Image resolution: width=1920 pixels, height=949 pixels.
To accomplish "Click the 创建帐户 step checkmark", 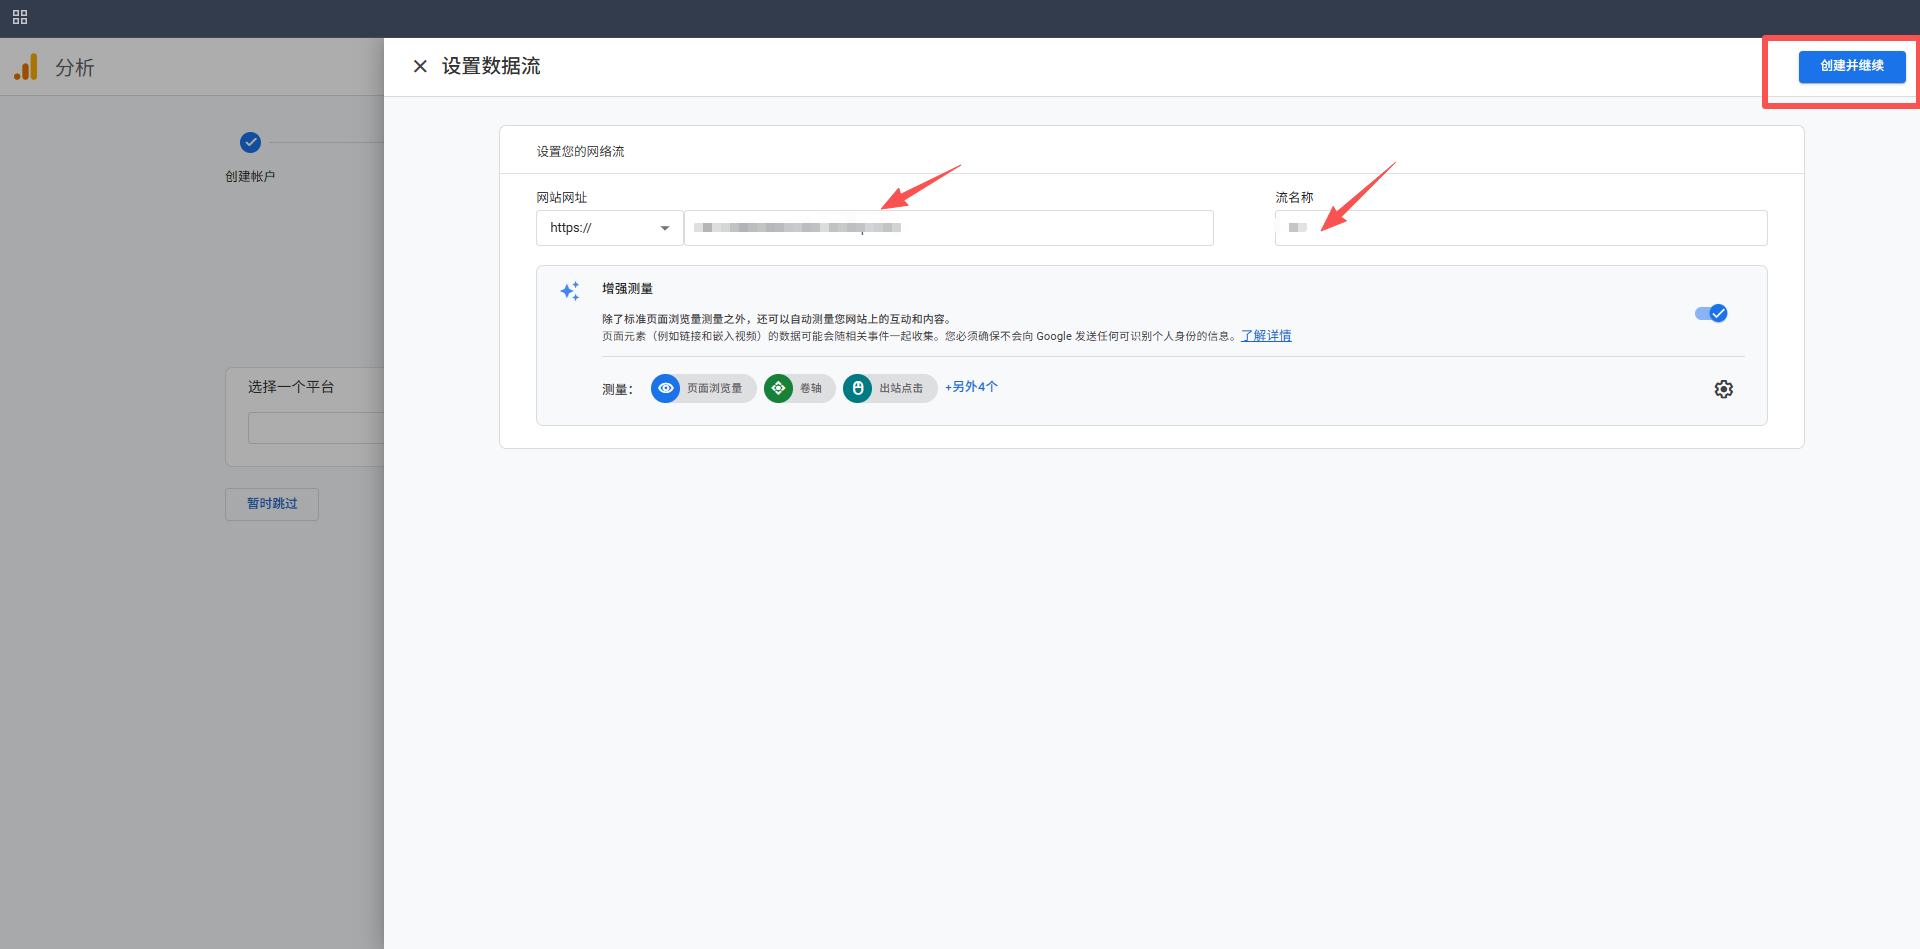I will coord(250,142).
